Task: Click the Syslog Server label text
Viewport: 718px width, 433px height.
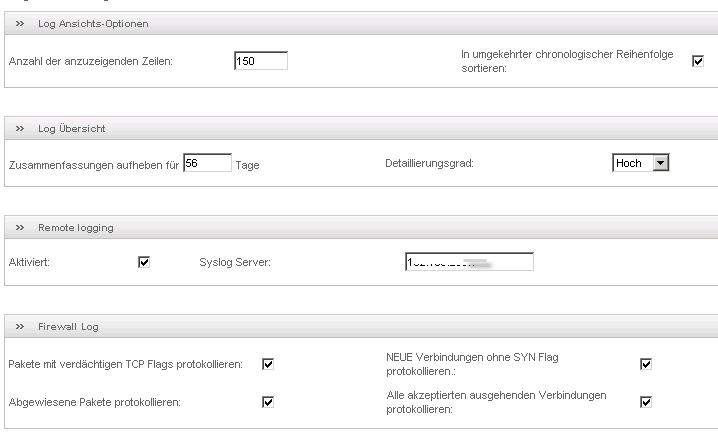Action: tap(235, 262)
